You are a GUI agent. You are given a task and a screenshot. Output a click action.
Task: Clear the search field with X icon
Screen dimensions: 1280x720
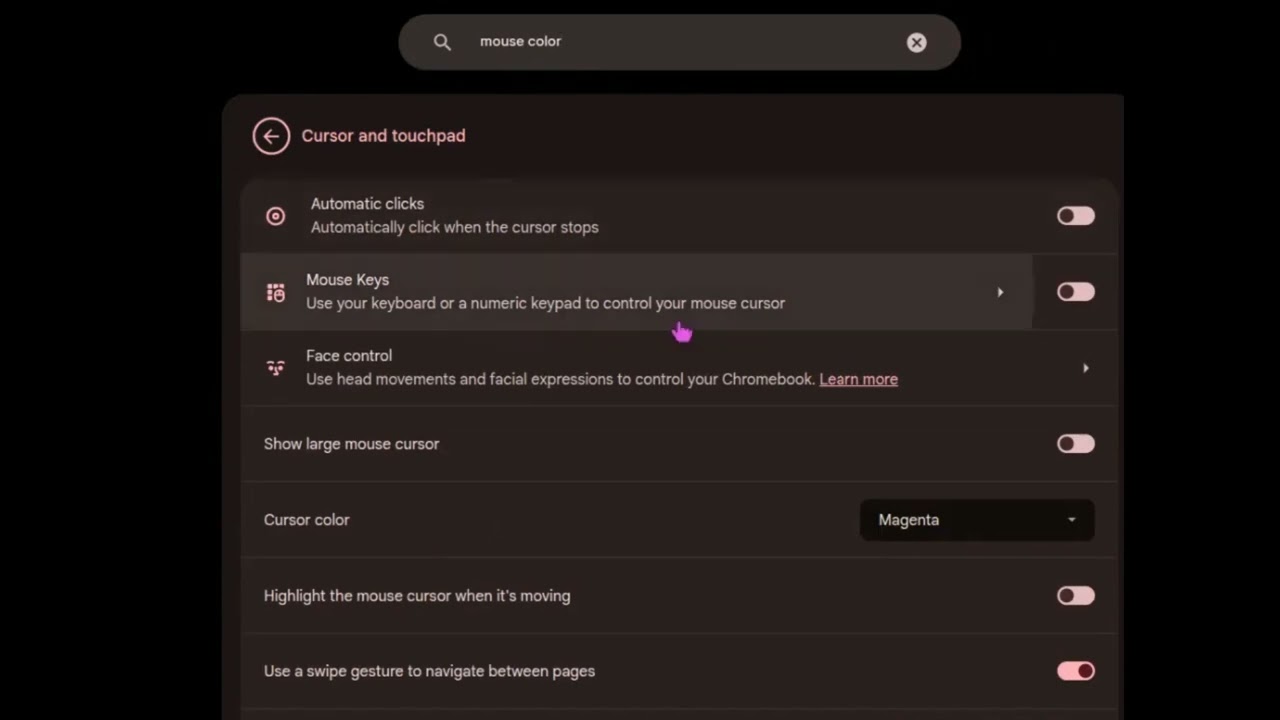(x=916, y=42)
